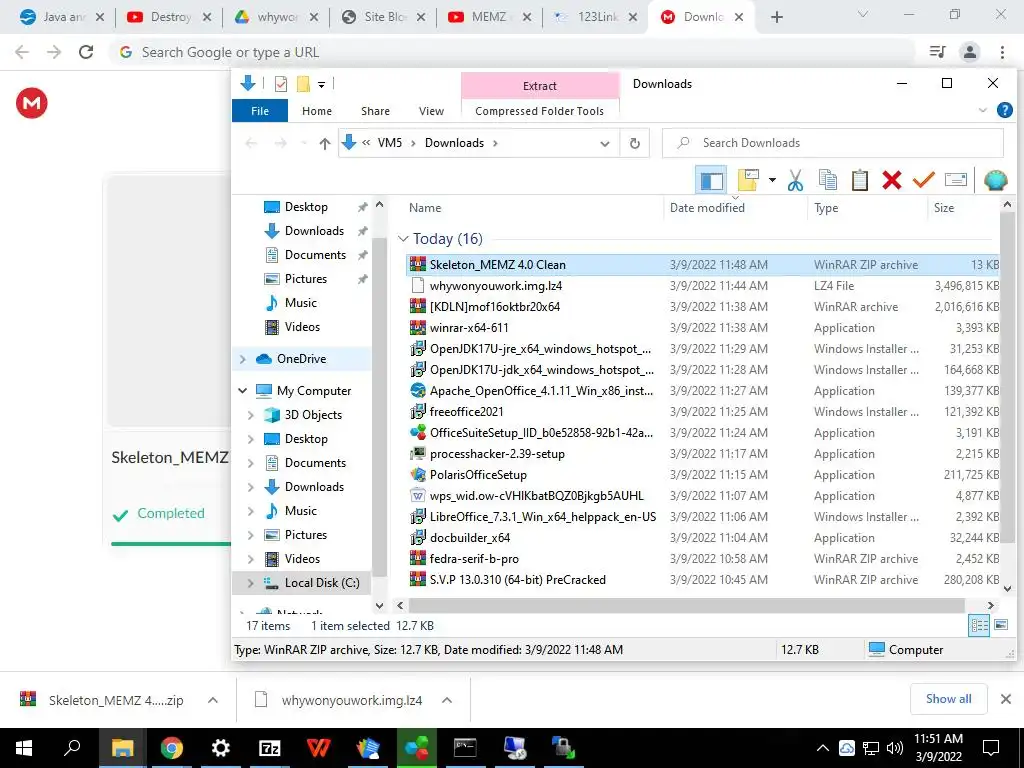The height and width of the screenshot is (768, 1024).
Task: Open menu arrow for whywonyouwork.img.lz4 download
Action: pyautogui.click(x=447, y=700)
